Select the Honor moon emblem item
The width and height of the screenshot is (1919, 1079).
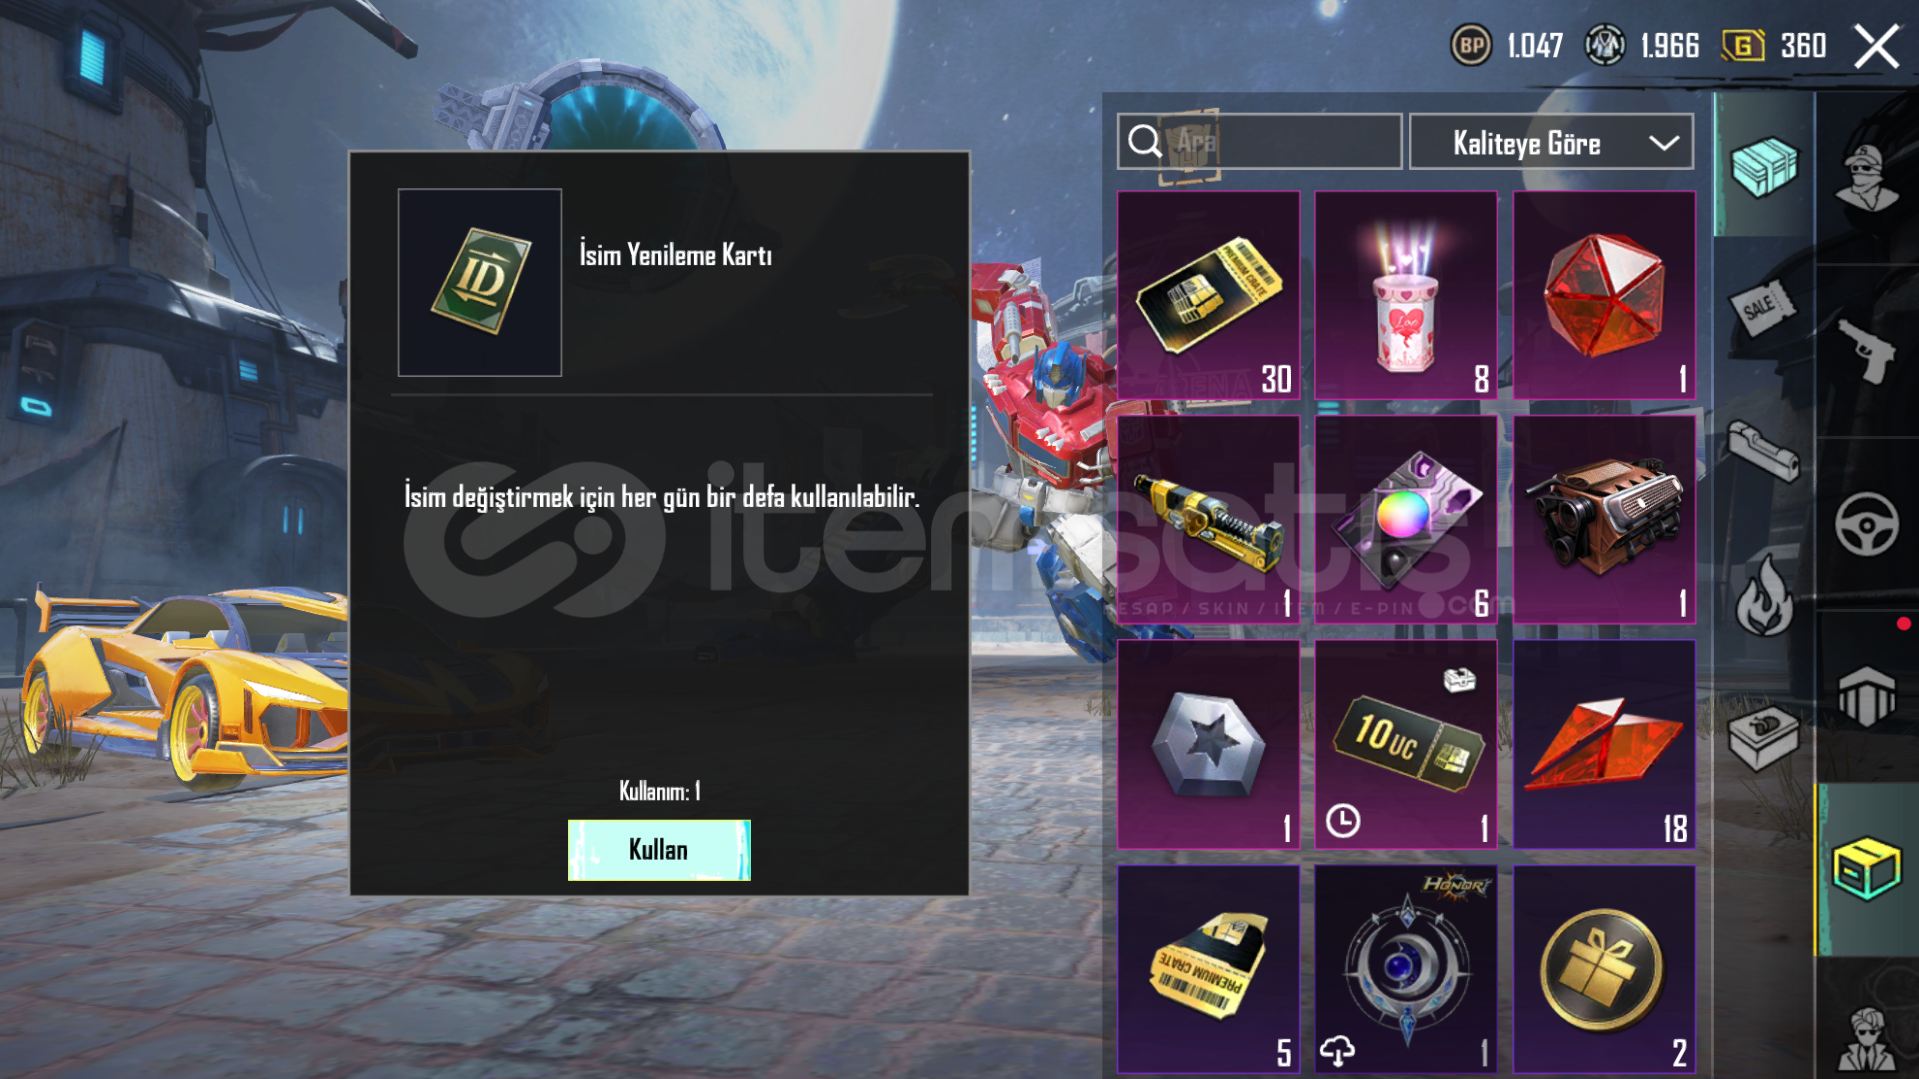pyautogui.click(x=1406, y=969)
